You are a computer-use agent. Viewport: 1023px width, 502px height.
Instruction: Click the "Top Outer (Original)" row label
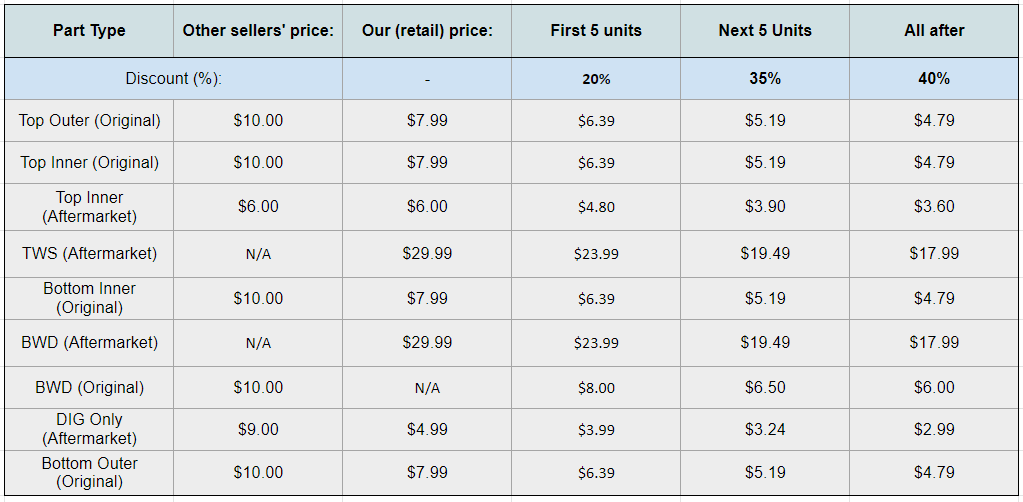click(x=89, y=120)
